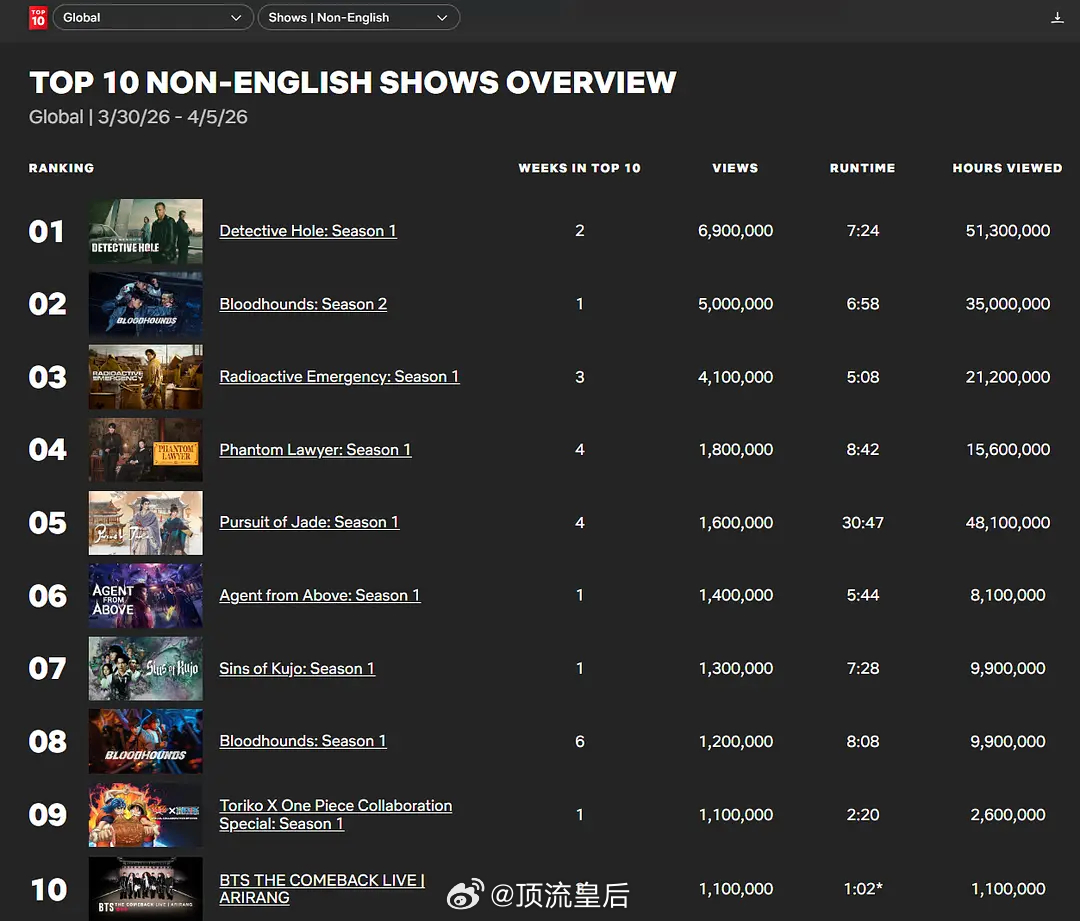
Task: Open Bloodhounds: Season 2 link
Action: tap(303, 304)
